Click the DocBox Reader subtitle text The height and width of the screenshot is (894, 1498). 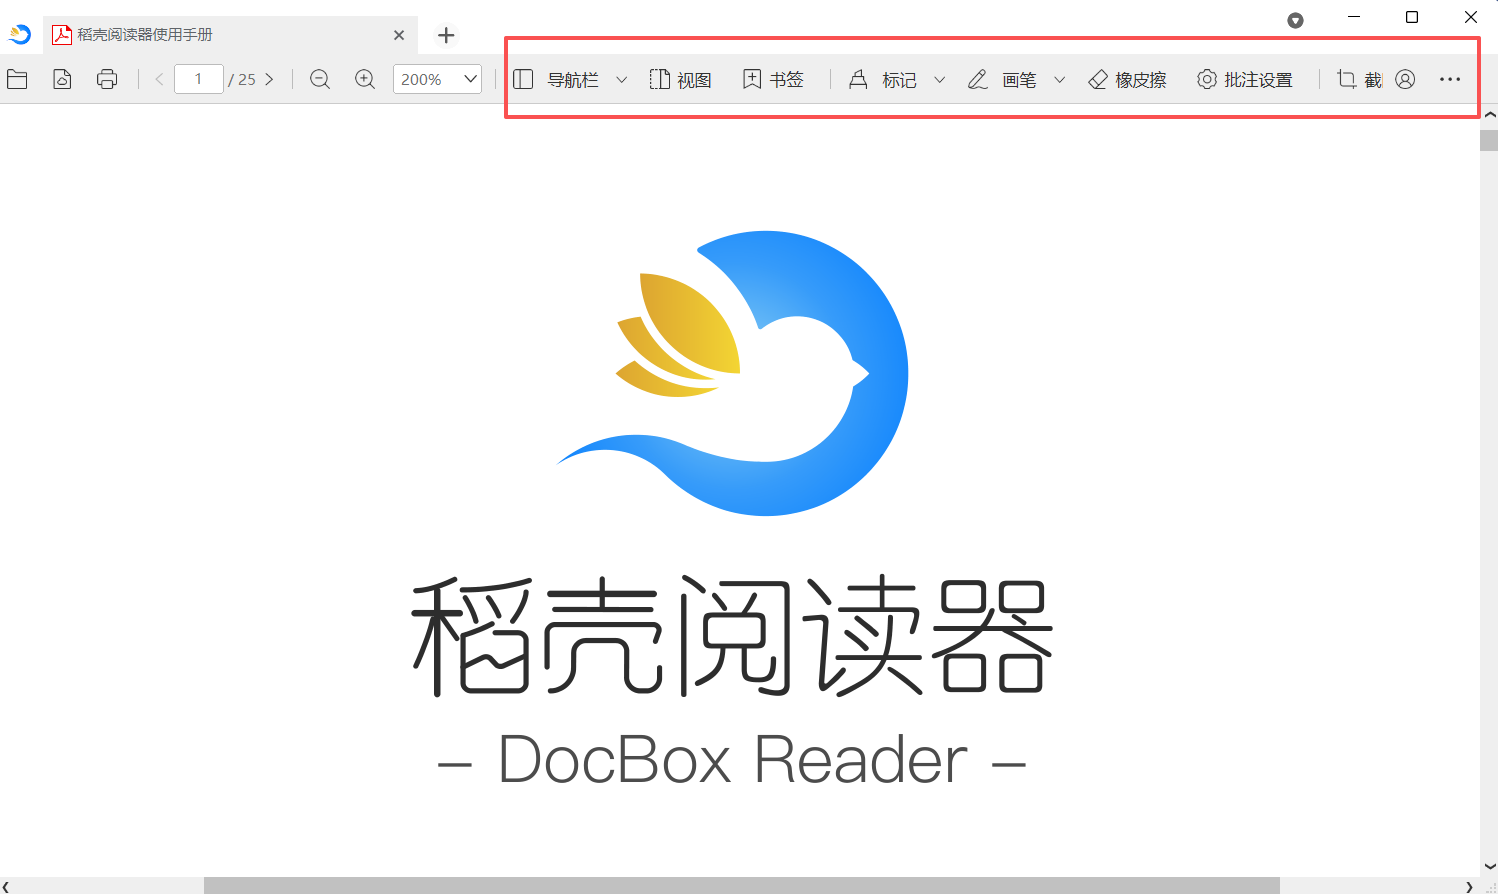coord(732,760)
